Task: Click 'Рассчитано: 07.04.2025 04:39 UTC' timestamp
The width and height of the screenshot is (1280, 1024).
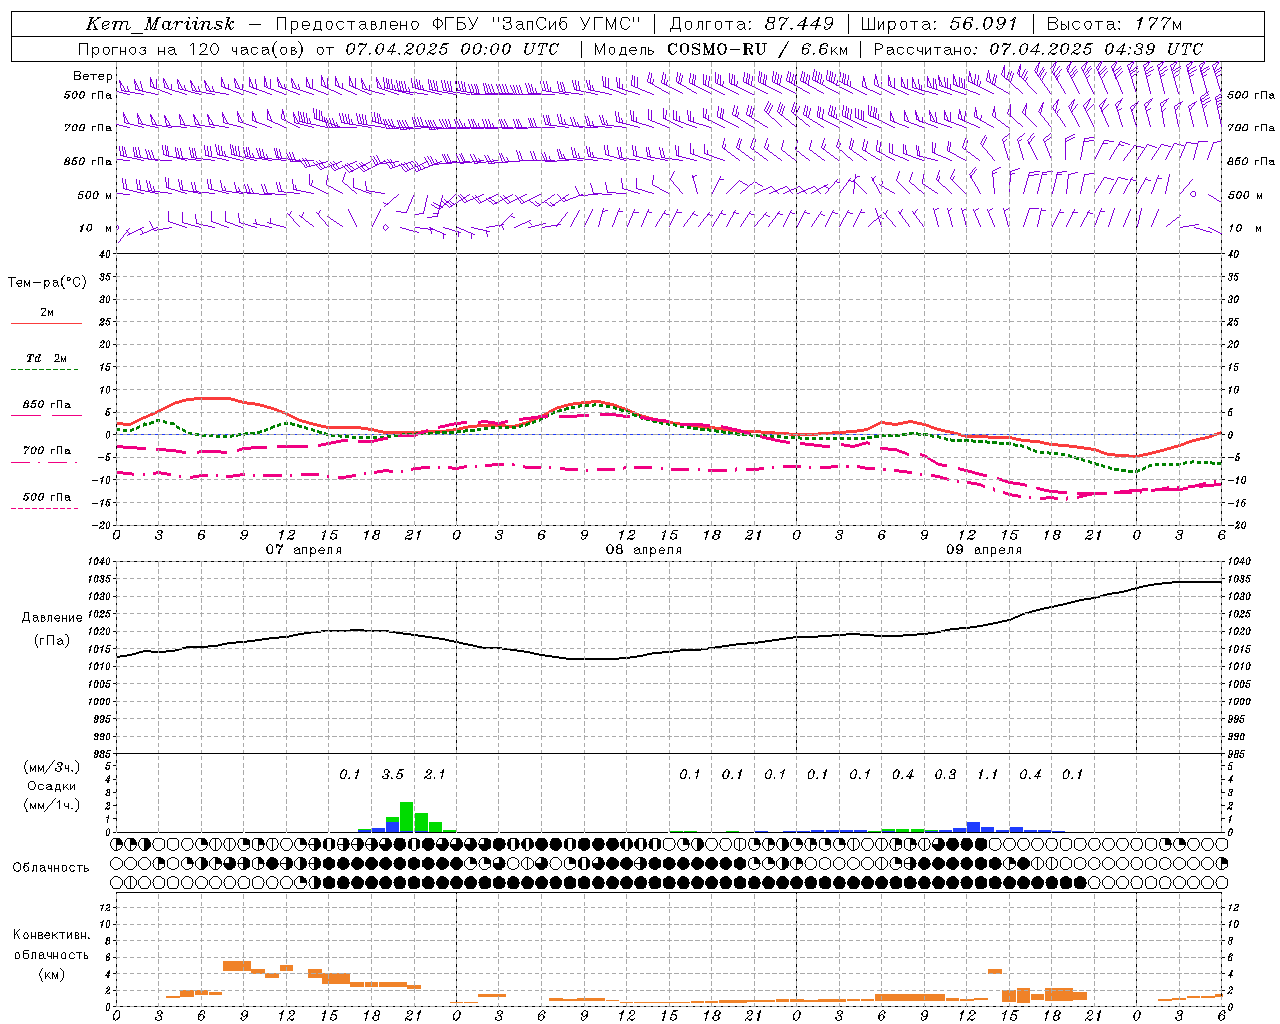Action: point(1038,49)
